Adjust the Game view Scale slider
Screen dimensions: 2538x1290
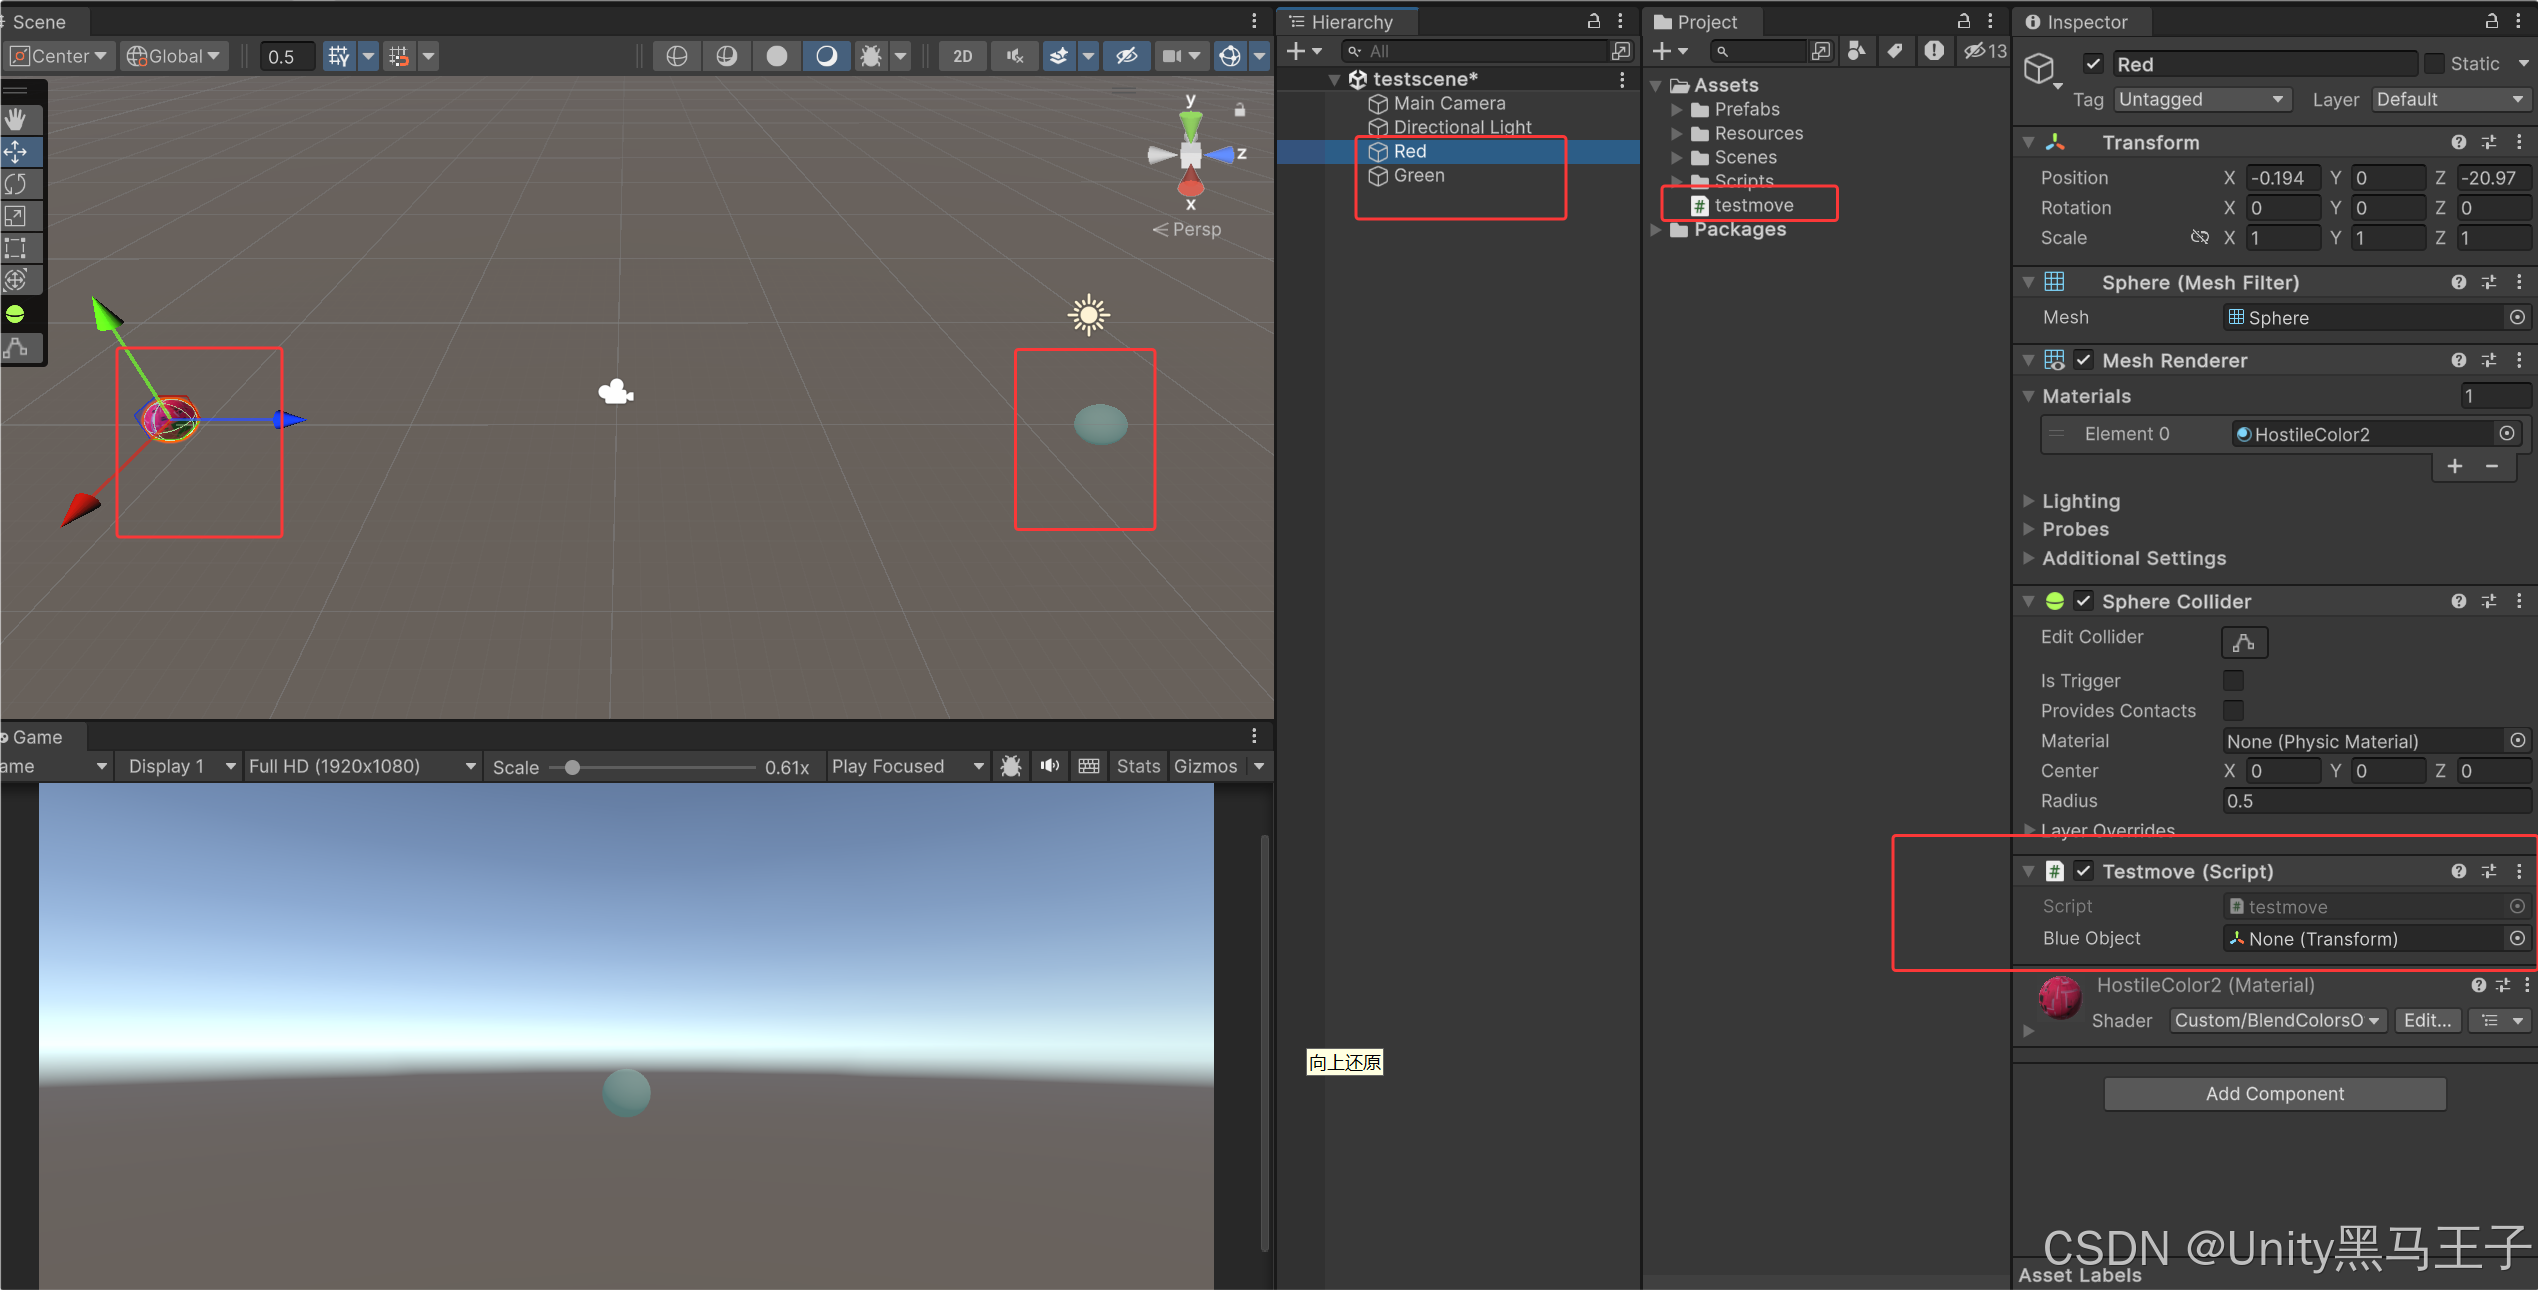click(572, 767)
